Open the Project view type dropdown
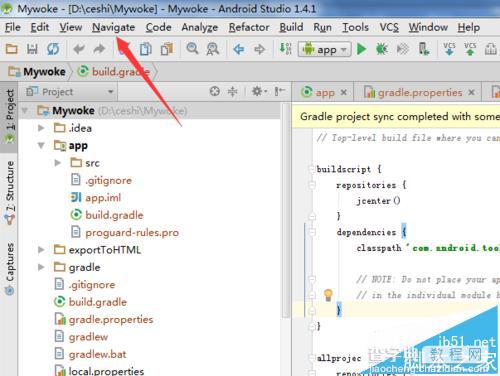 pos(70,92)
